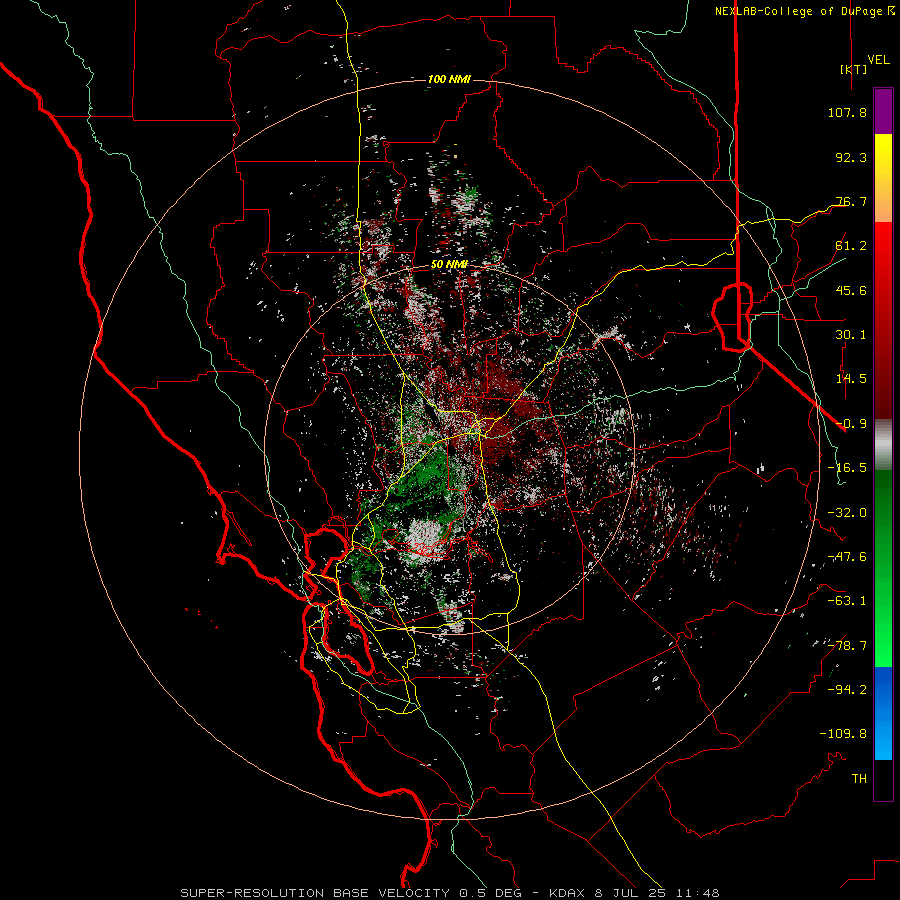Click the -109.8 velocity scale label
Viewport: 900px width, 900px height.
[x=843, y=734]
